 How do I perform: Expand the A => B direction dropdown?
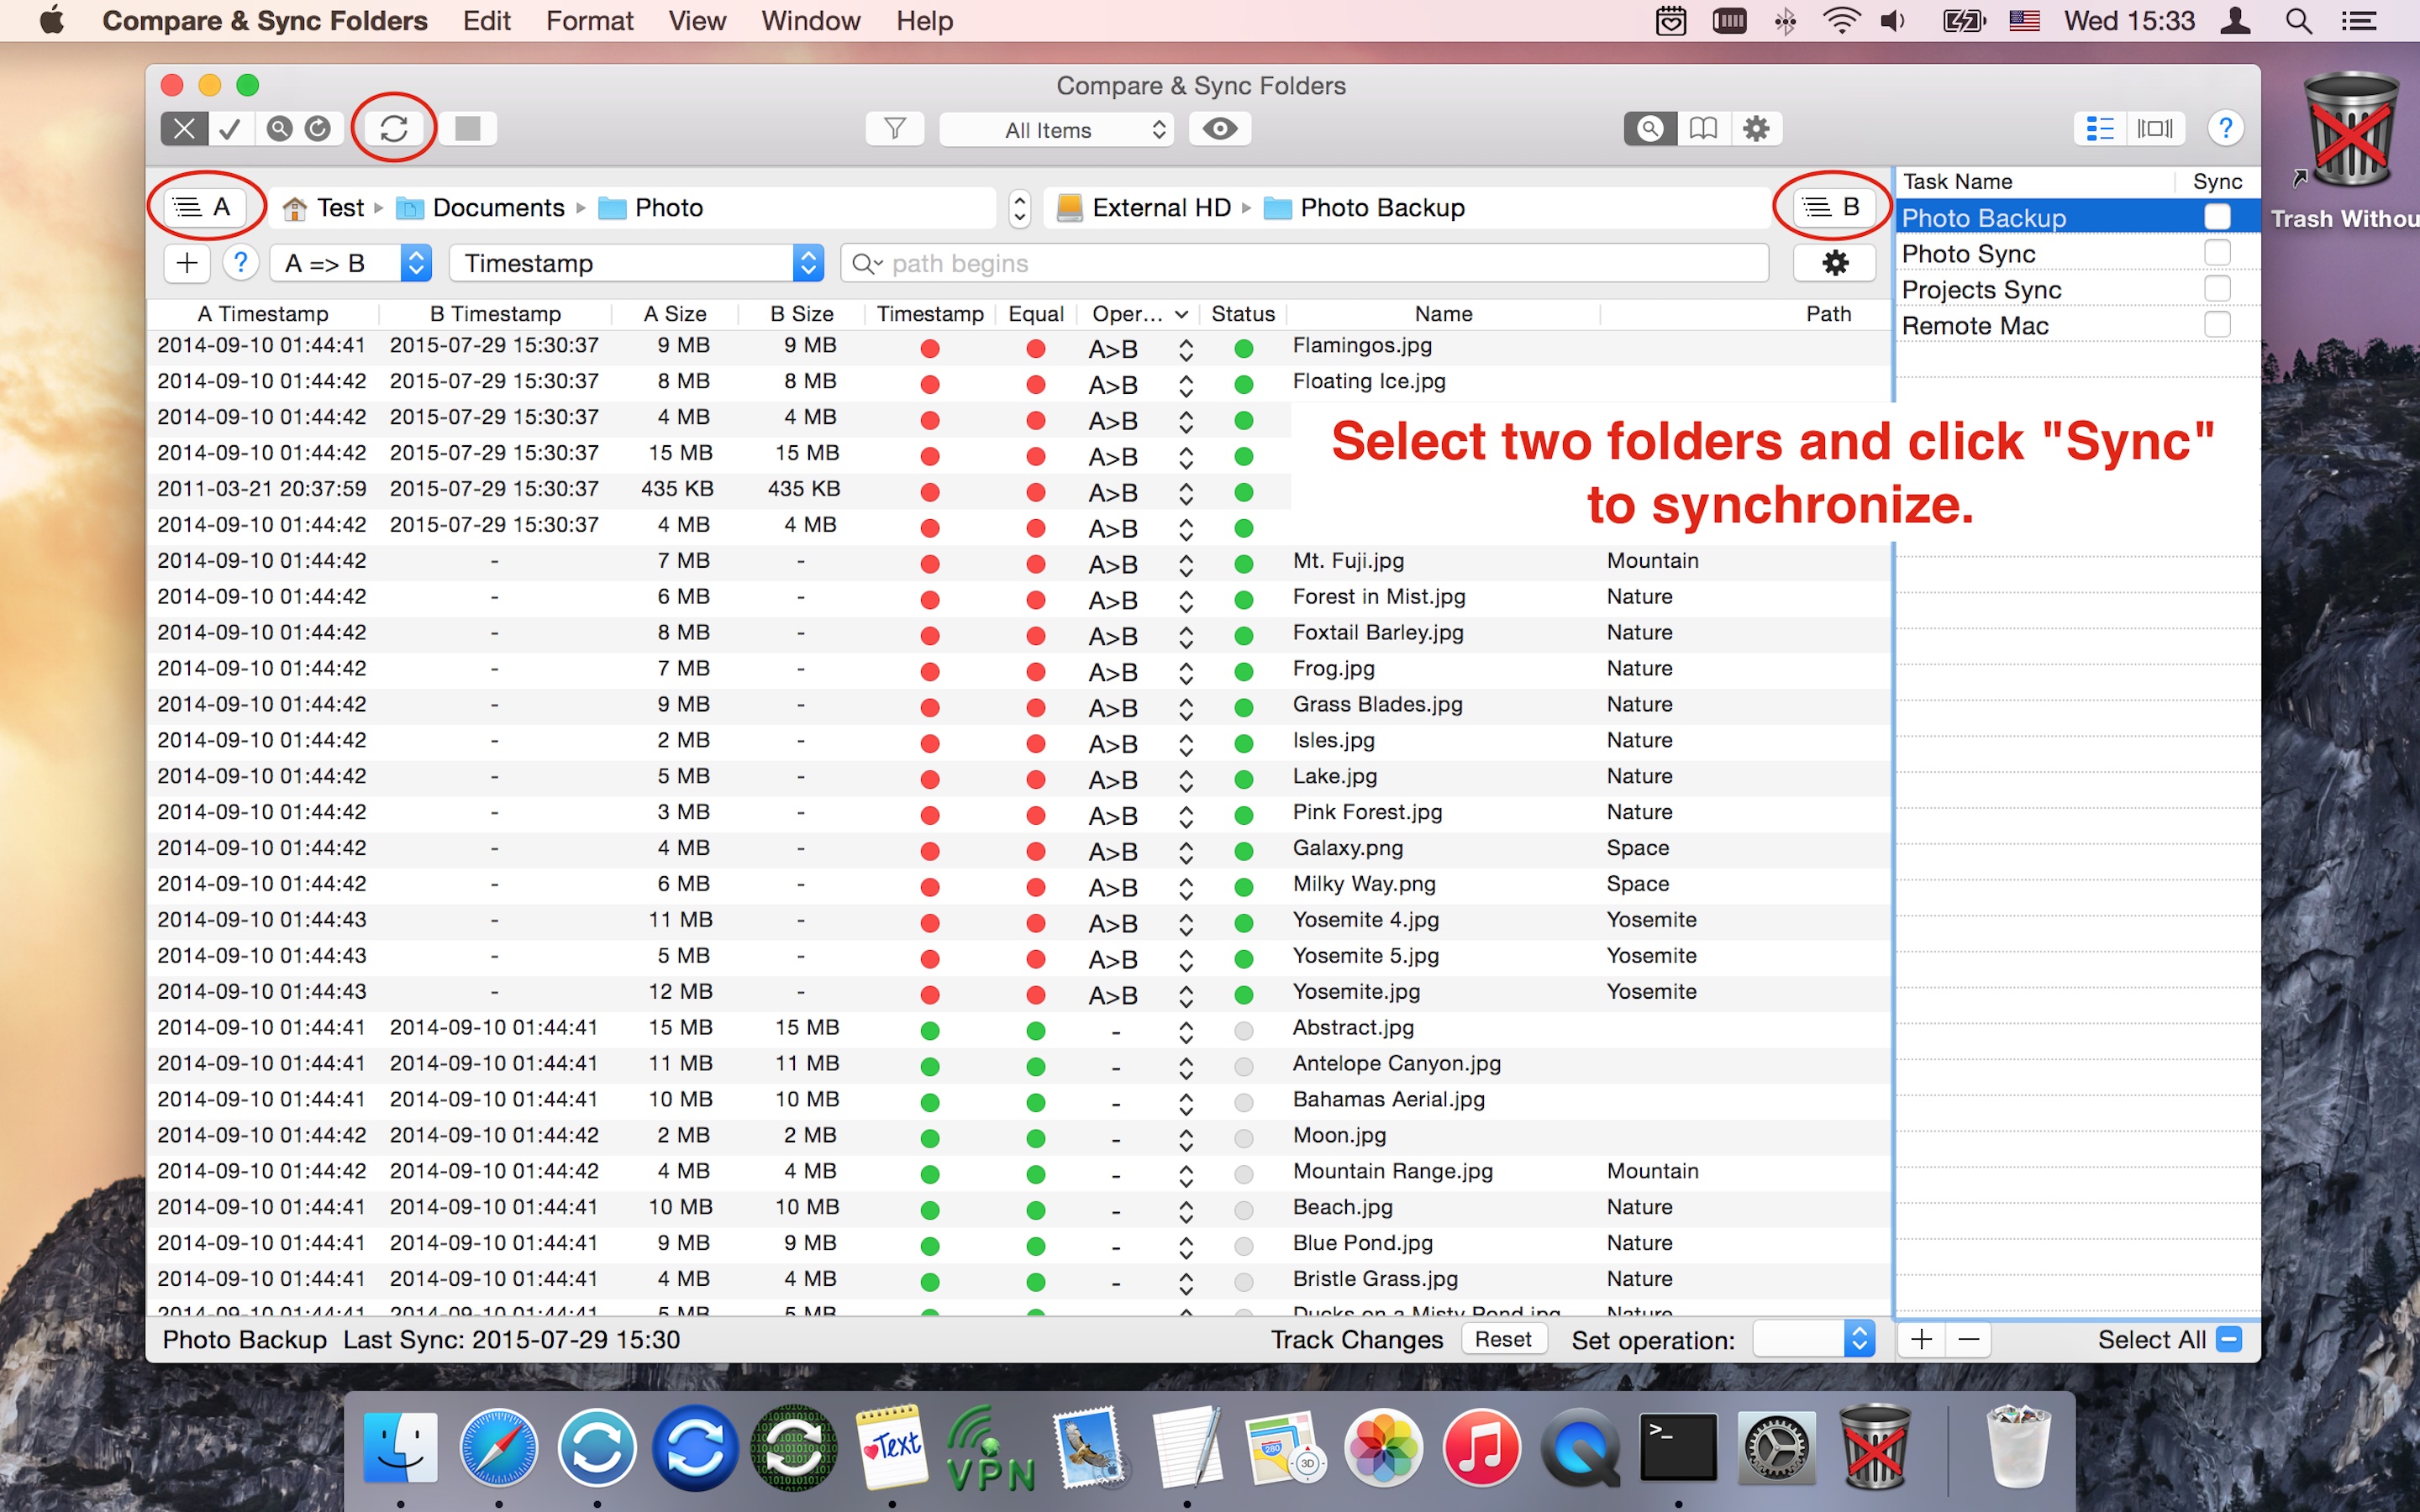point(350,263)
